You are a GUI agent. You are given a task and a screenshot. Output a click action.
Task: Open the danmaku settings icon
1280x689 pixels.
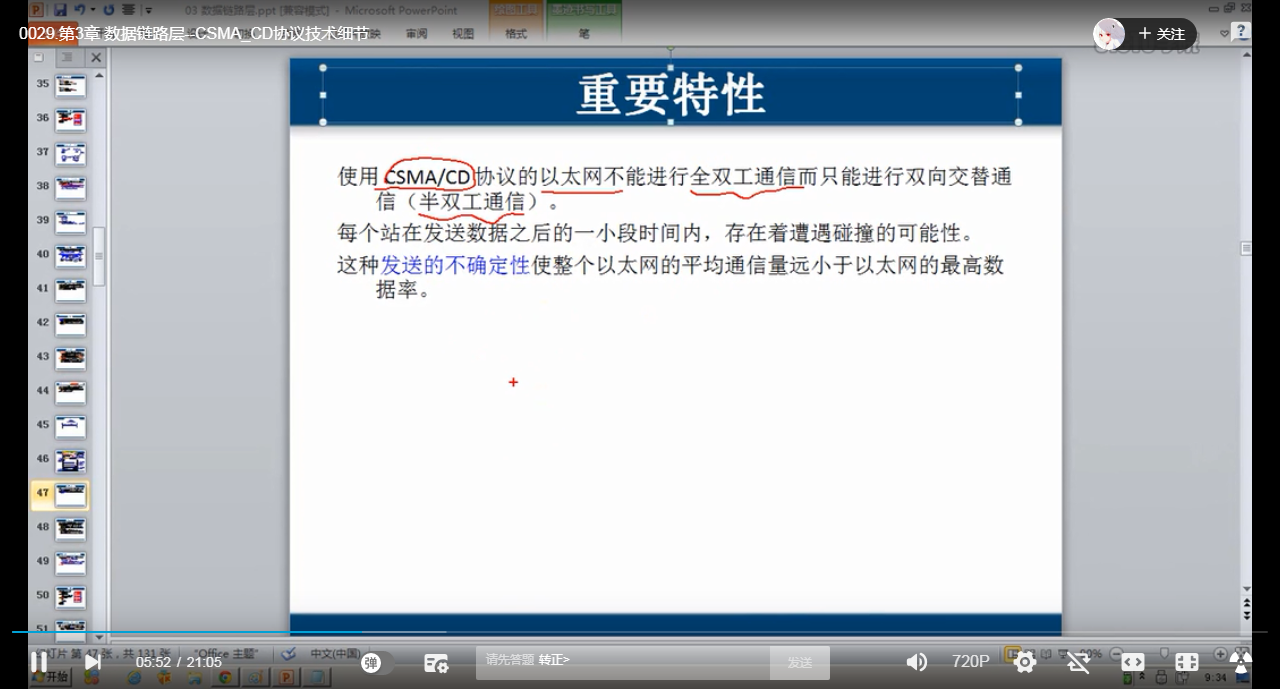[x=435, y=661]
